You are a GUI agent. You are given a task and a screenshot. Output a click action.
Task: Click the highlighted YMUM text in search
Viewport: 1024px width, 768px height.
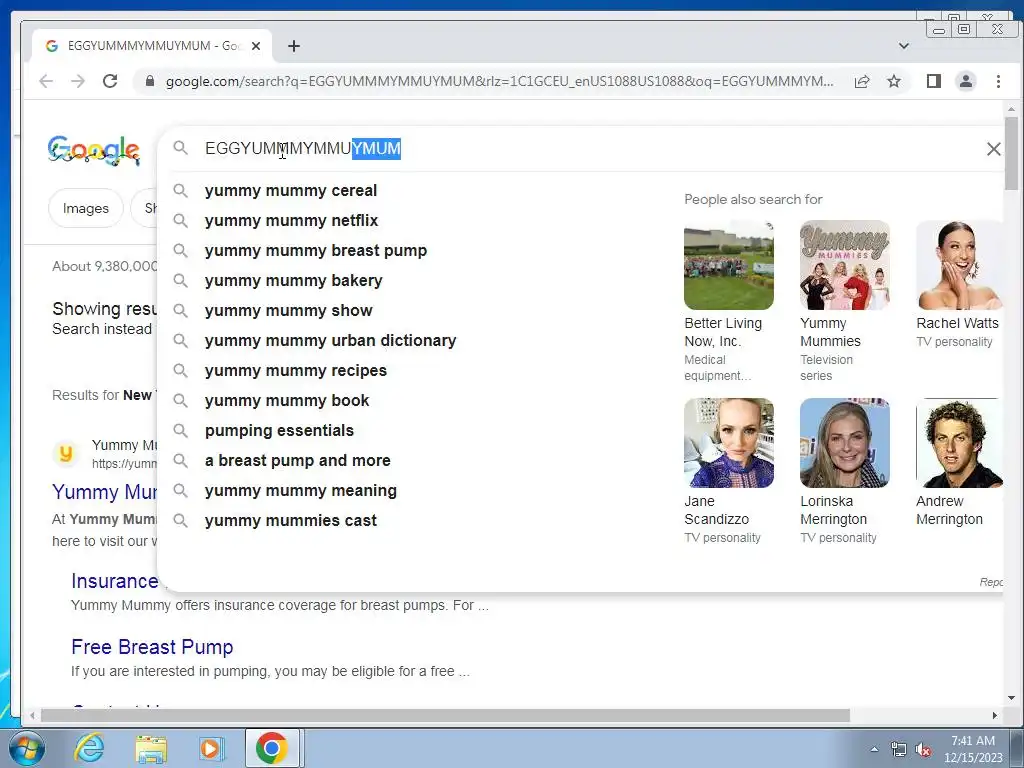coord(376,149)
